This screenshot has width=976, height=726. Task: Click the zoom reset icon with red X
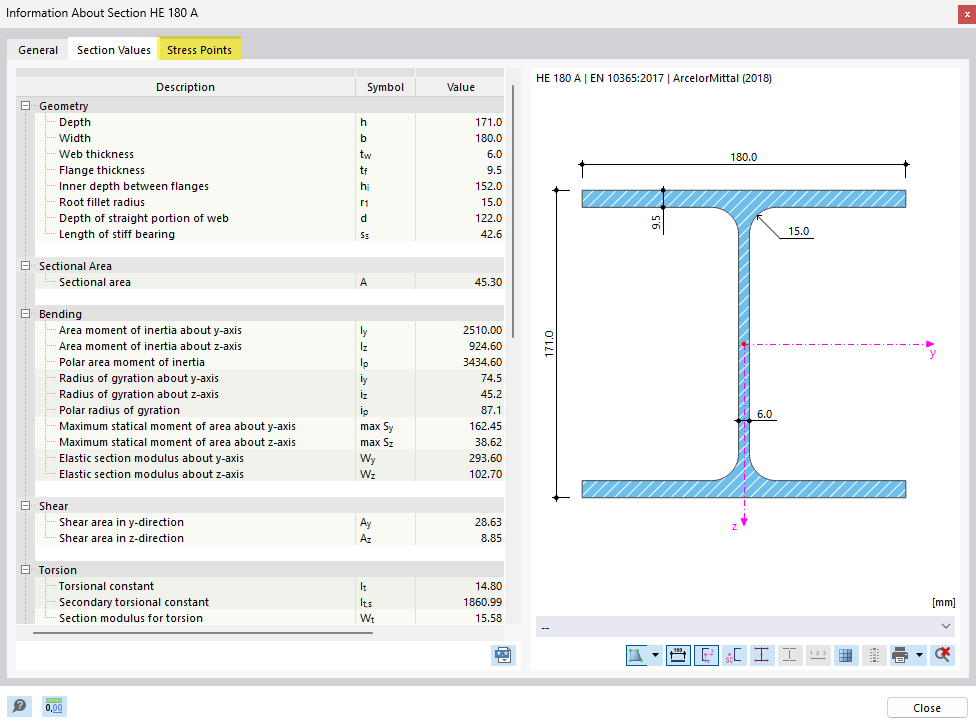point(942,655)
